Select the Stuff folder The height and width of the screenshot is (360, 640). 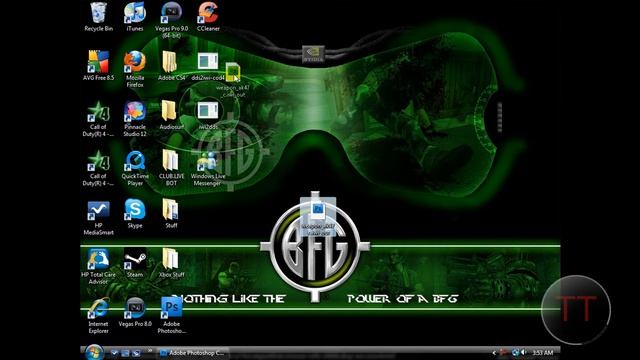[171, 213]
